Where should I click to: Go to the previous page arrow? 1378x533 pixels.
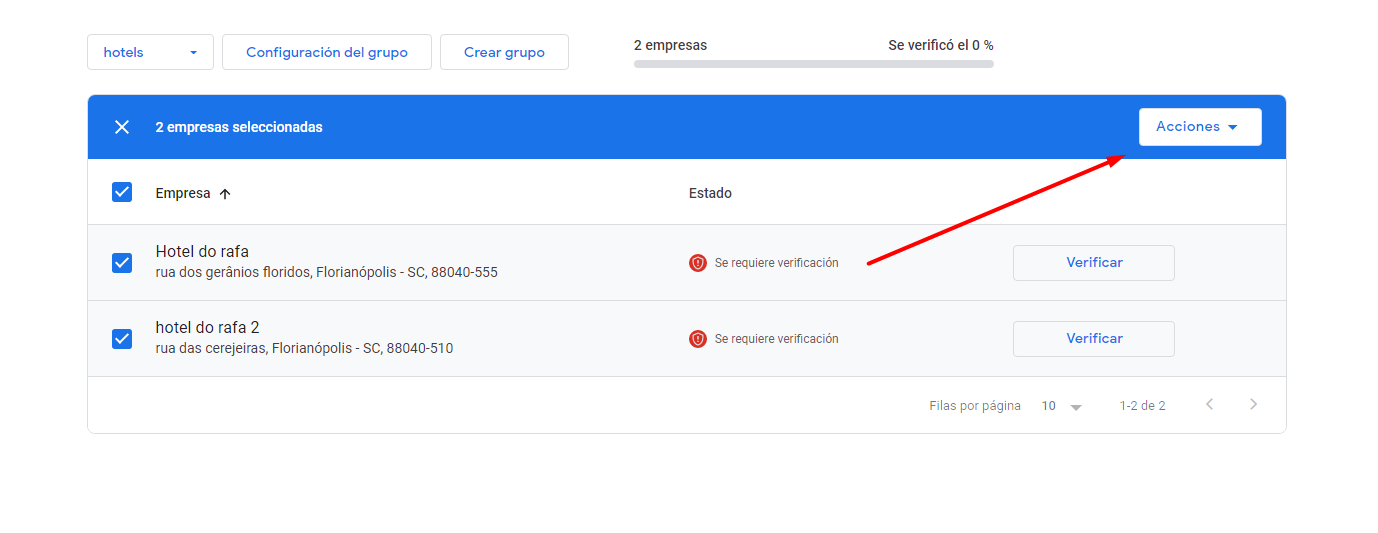pos(1210,405)
